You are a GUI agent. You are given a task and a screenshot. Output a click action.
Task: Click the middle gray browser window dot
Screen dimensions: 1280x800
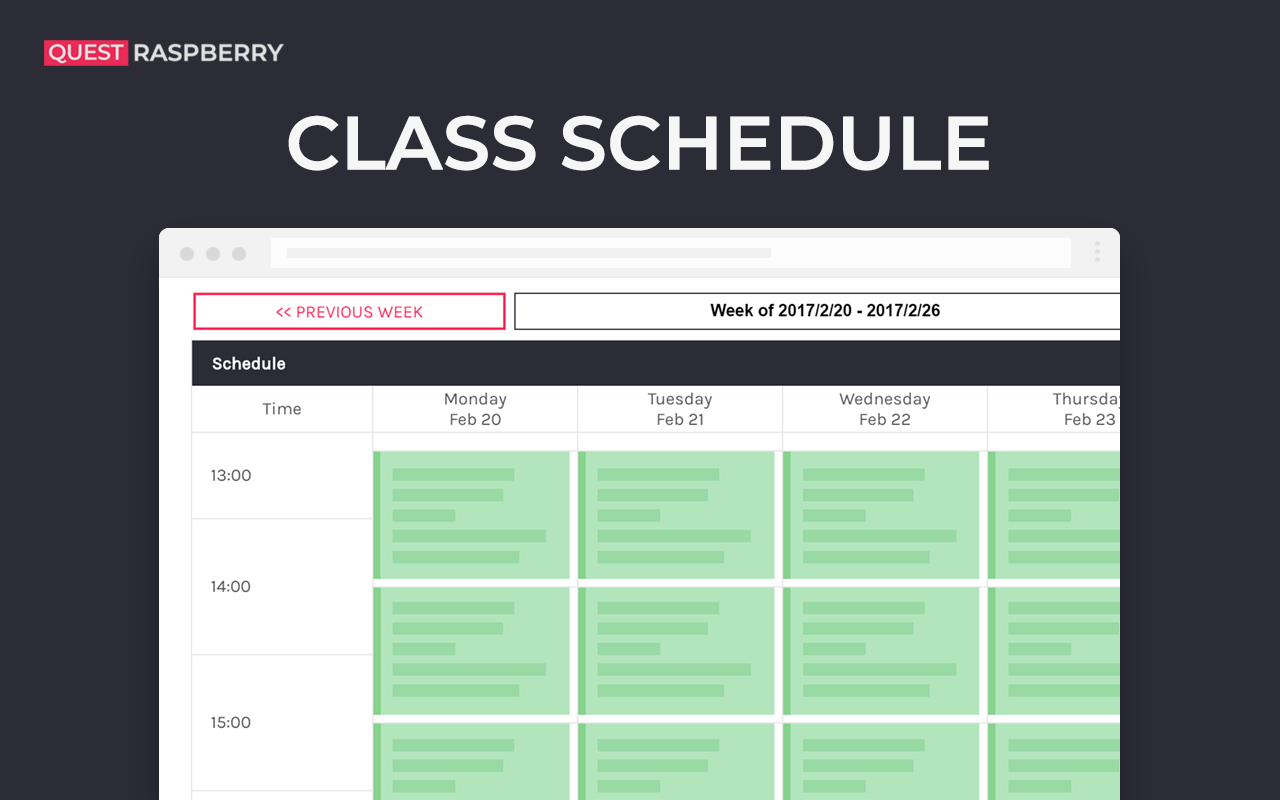click(213, 254)
